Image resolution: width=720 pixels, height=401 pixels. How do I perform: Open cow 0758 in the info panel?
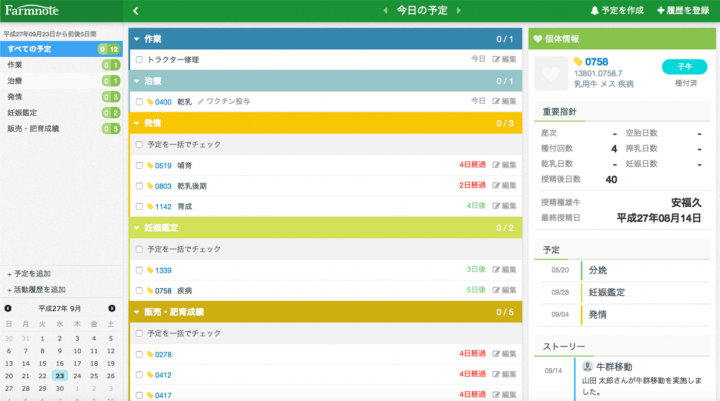pos(596,62)
